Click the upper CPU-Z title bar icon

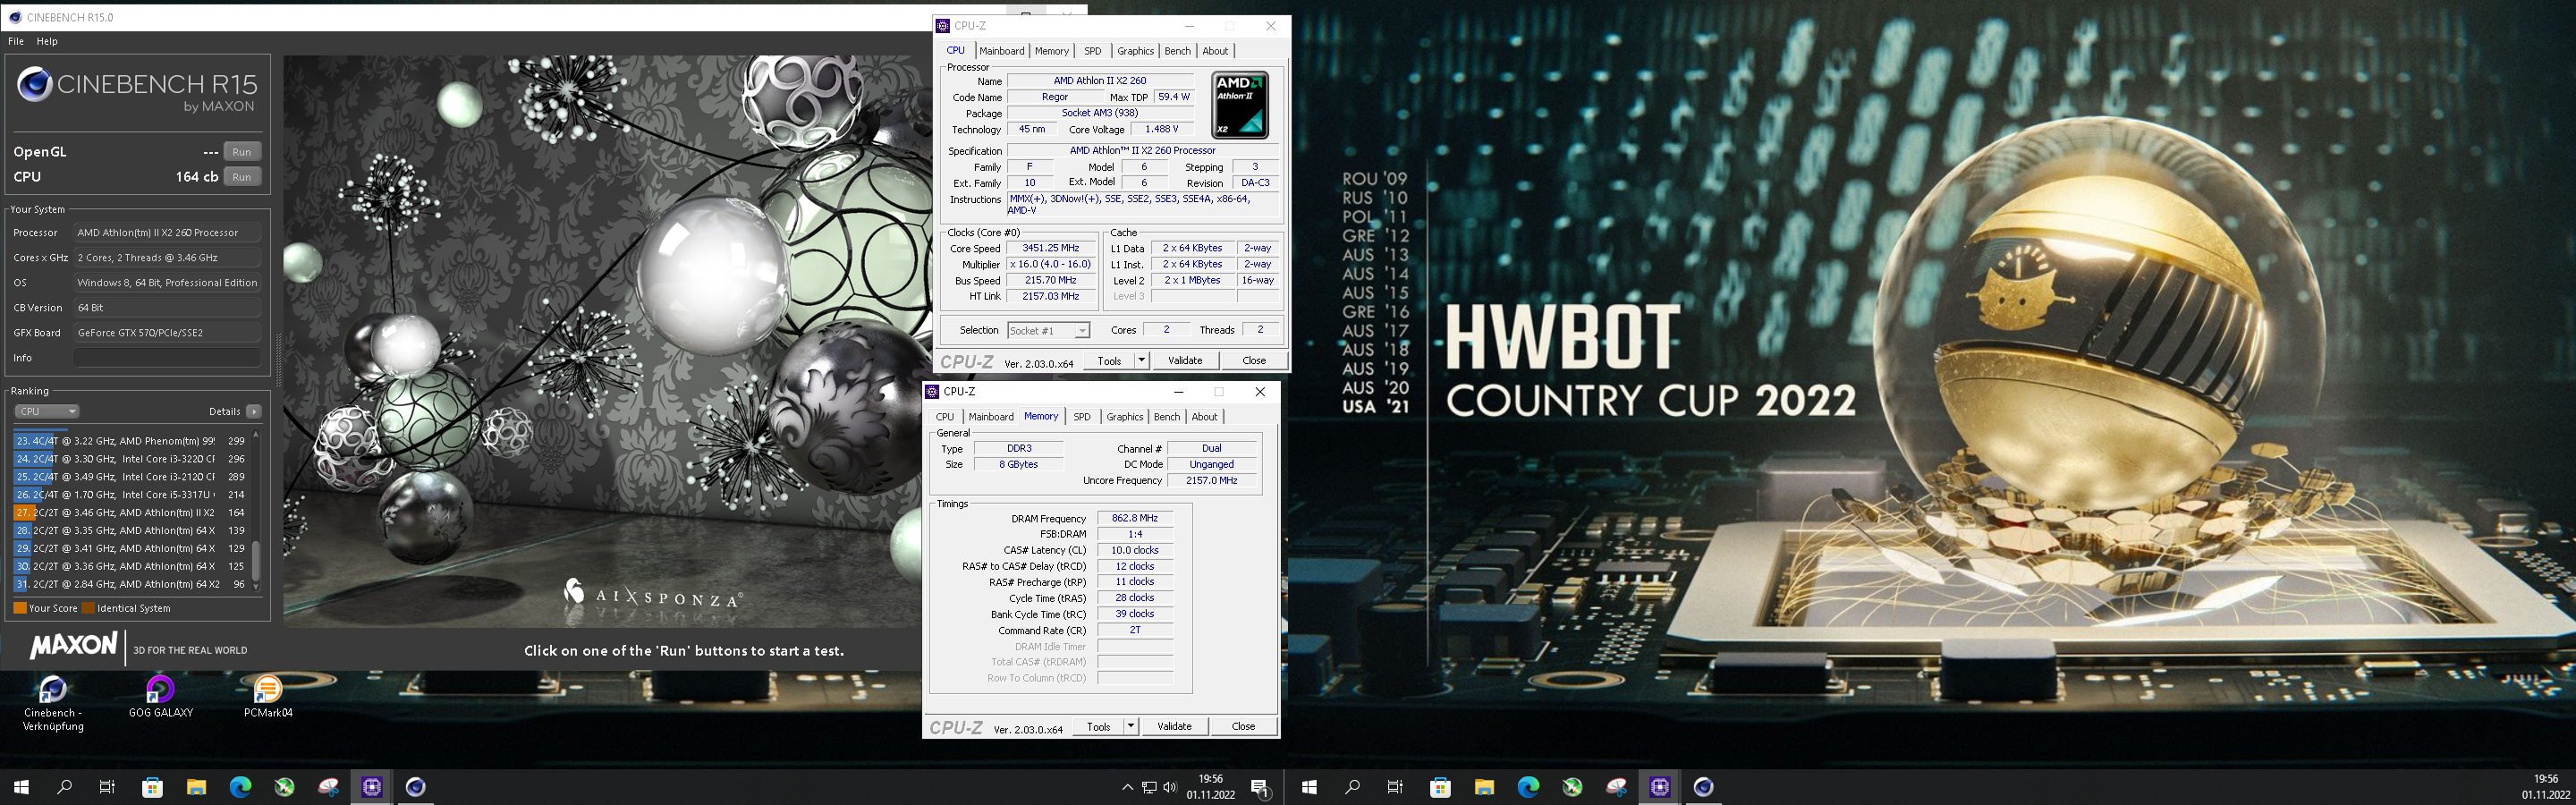(943, 26)
